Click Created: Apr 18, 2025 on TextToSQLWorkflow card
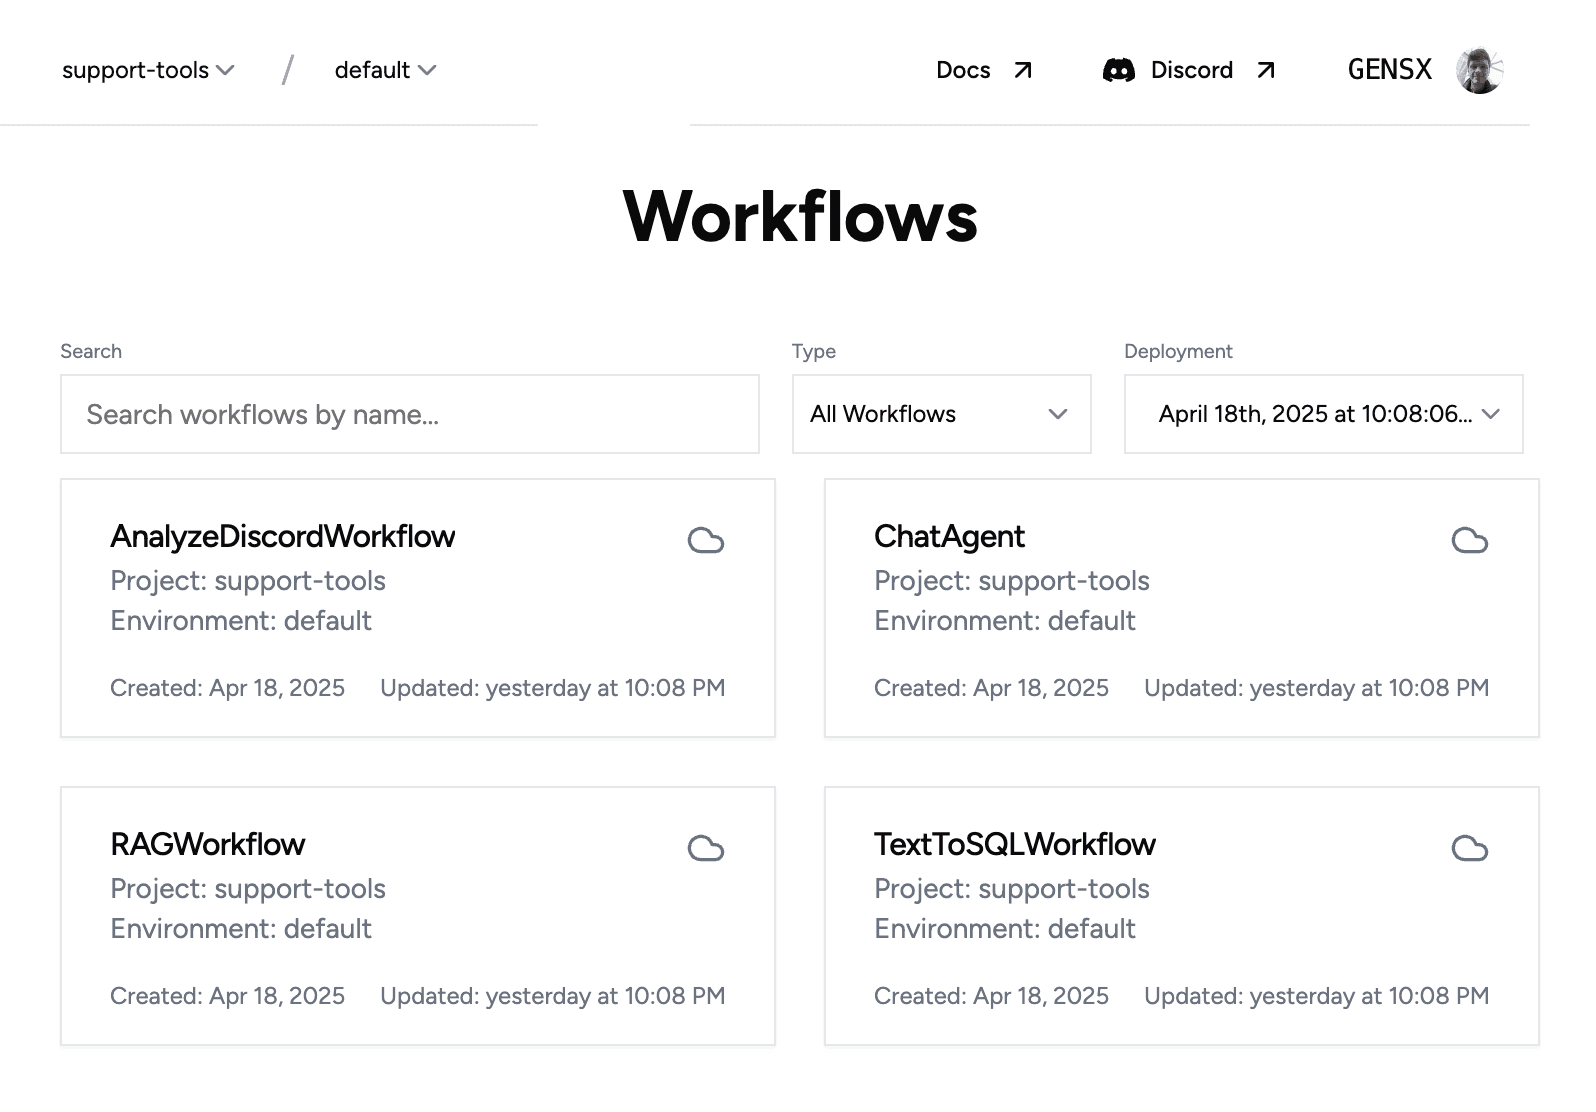The width and height of the screenshot is (1596, 1112). coord(991,996)
